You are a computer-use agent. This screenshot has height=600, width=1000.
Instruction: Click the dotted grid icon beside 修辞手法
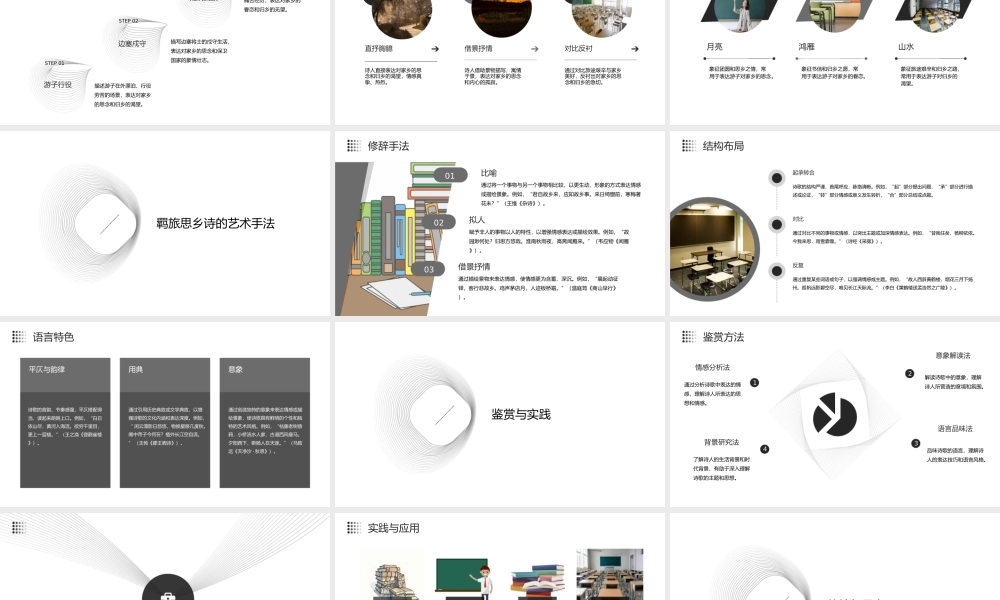(x=354, y=146)
